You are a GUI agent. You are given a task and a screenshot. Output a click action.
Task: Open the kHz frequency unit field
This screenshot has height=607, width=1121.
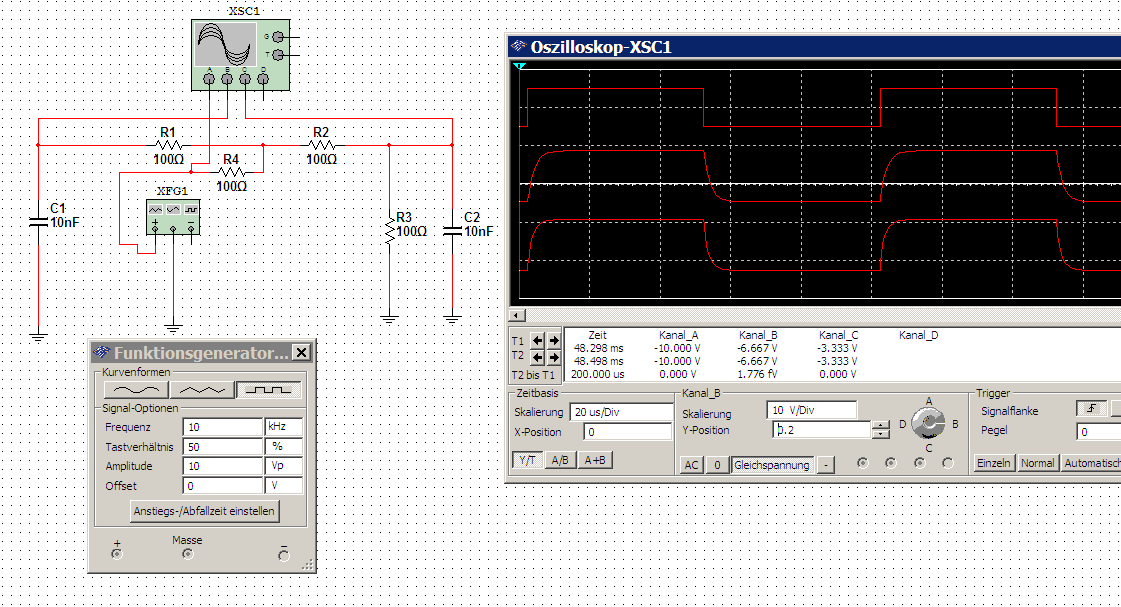284,427
